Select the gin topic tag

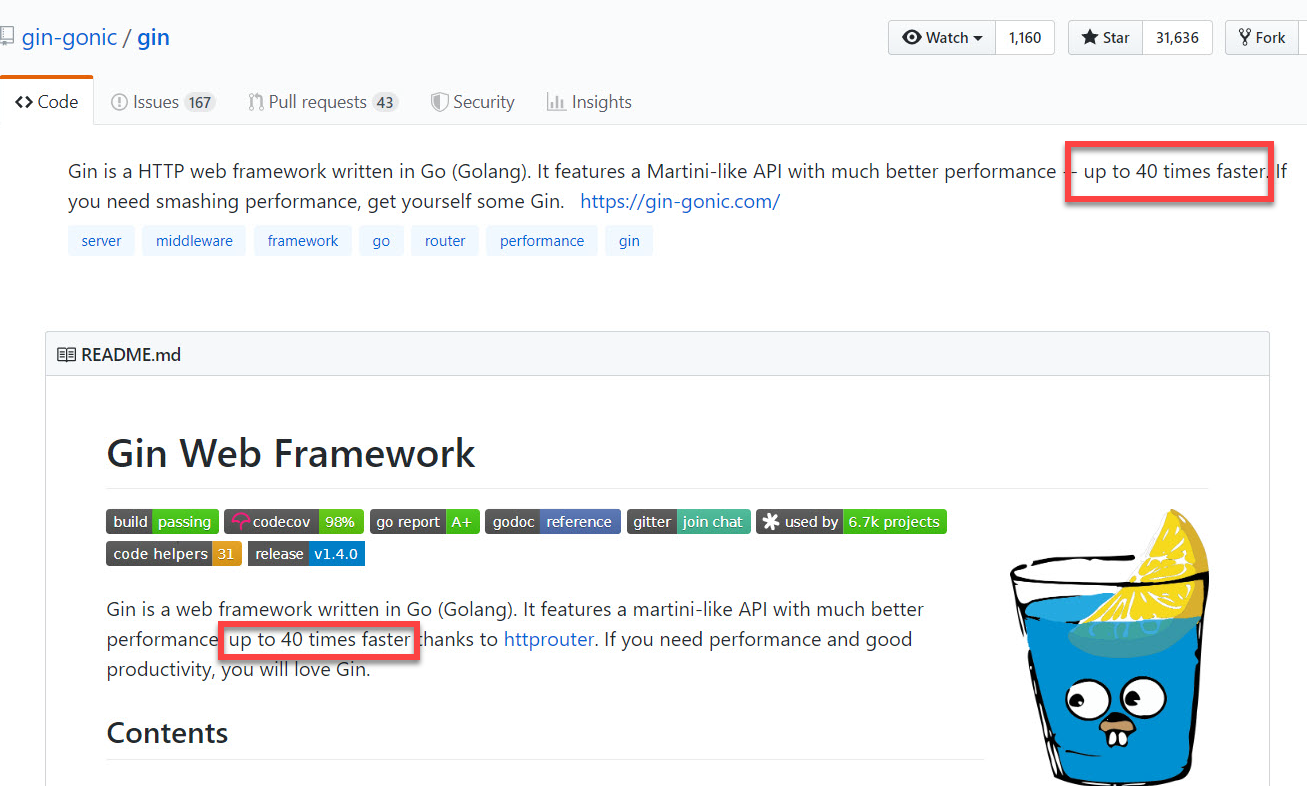[629, 241]
